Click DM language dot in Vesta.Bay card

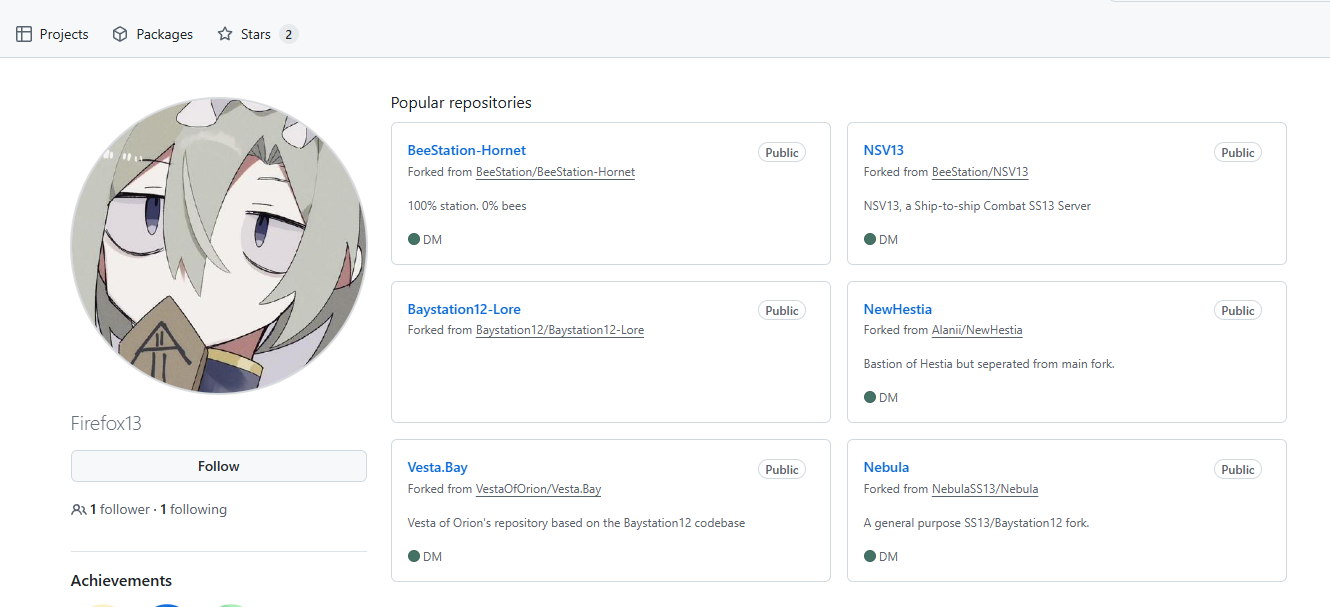(x=414, y=556)
